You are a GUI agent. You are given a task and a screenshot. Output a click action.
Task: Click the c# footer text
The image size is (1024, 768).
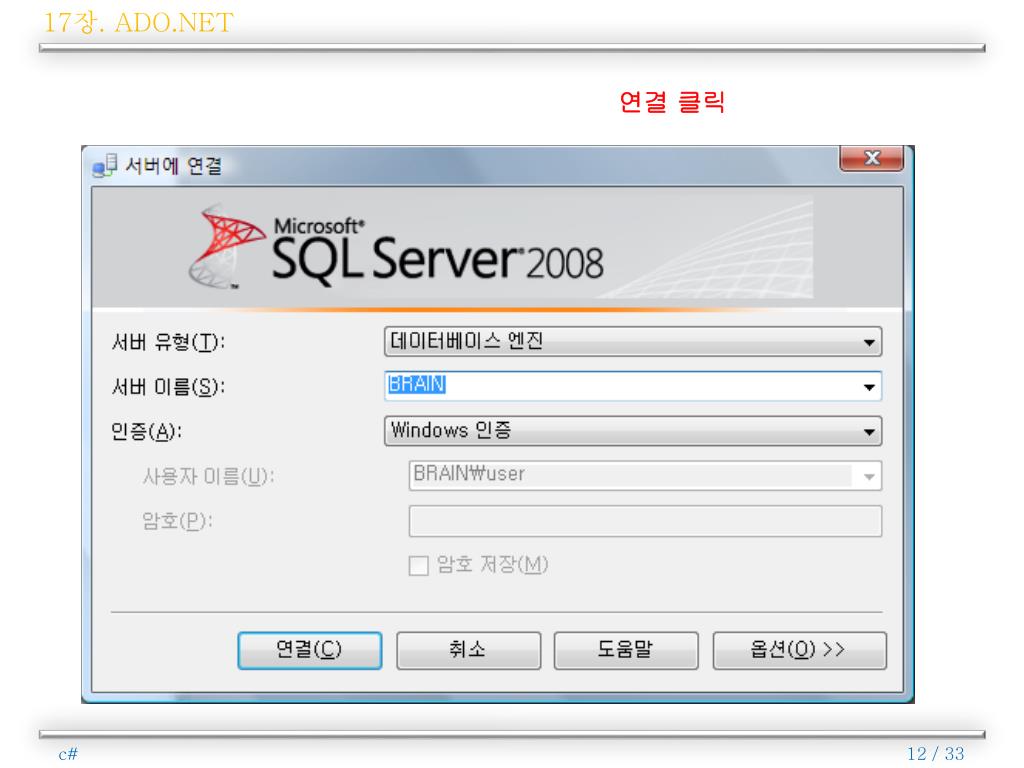click(68, 754)
